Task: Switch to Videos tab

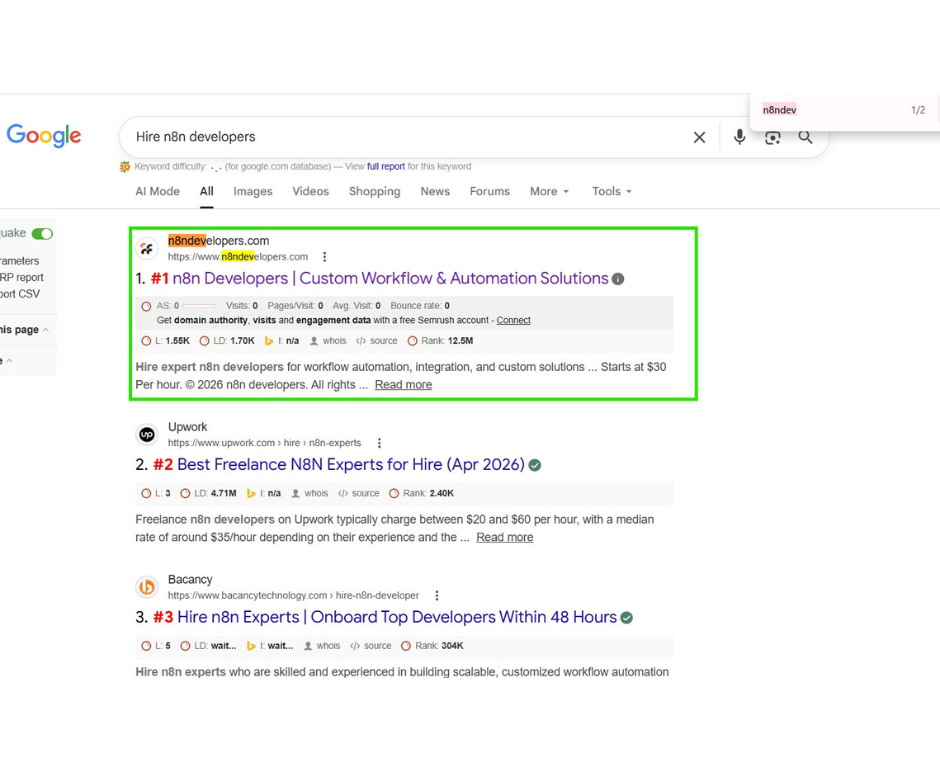Action: tap(311, 191)
